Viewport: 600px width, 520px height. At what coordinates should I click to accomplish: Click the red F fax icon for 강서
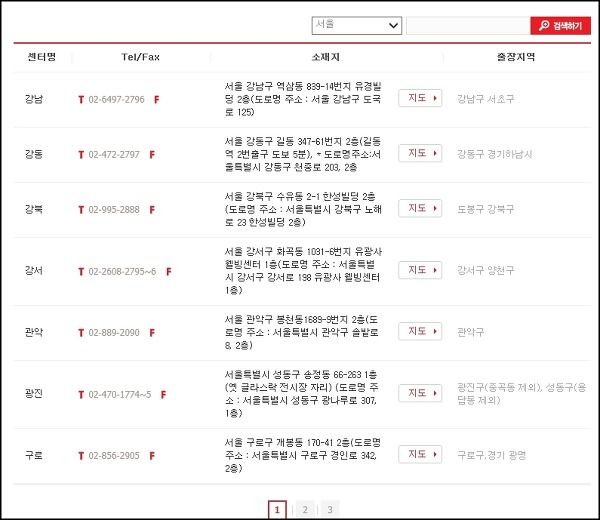[169, 272]
